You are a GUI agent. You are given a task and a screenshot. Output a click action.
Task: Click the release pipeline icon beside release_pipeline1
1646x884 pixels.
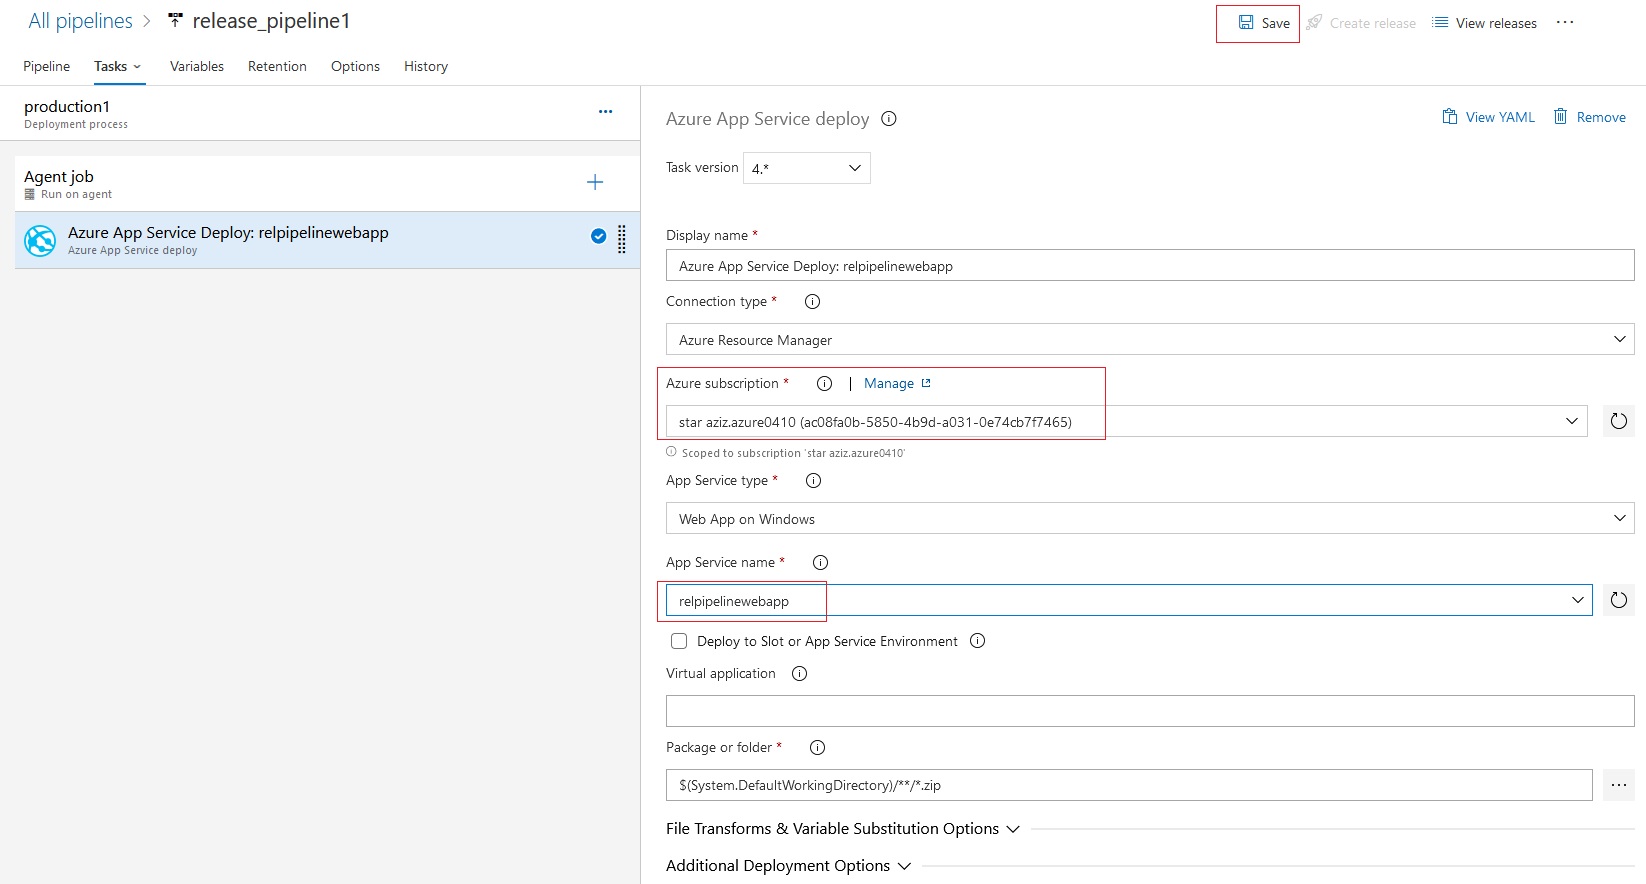tap(176, 20)
